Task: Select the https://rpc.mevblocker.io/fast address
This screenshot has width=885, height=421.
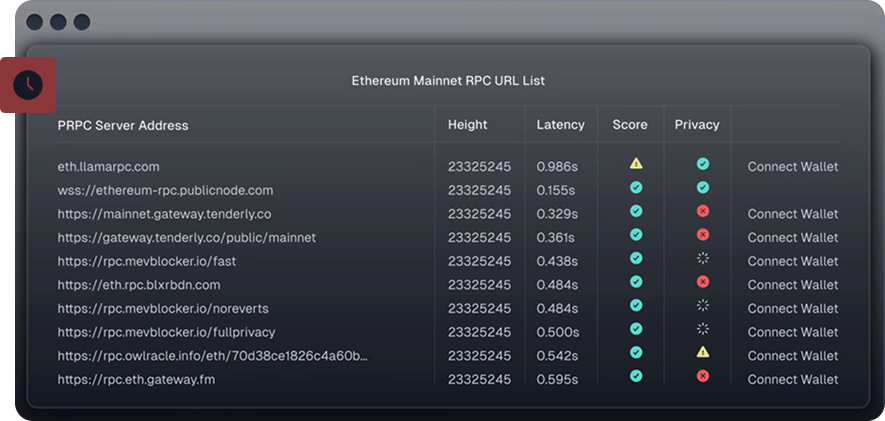Action: point(147,261)
